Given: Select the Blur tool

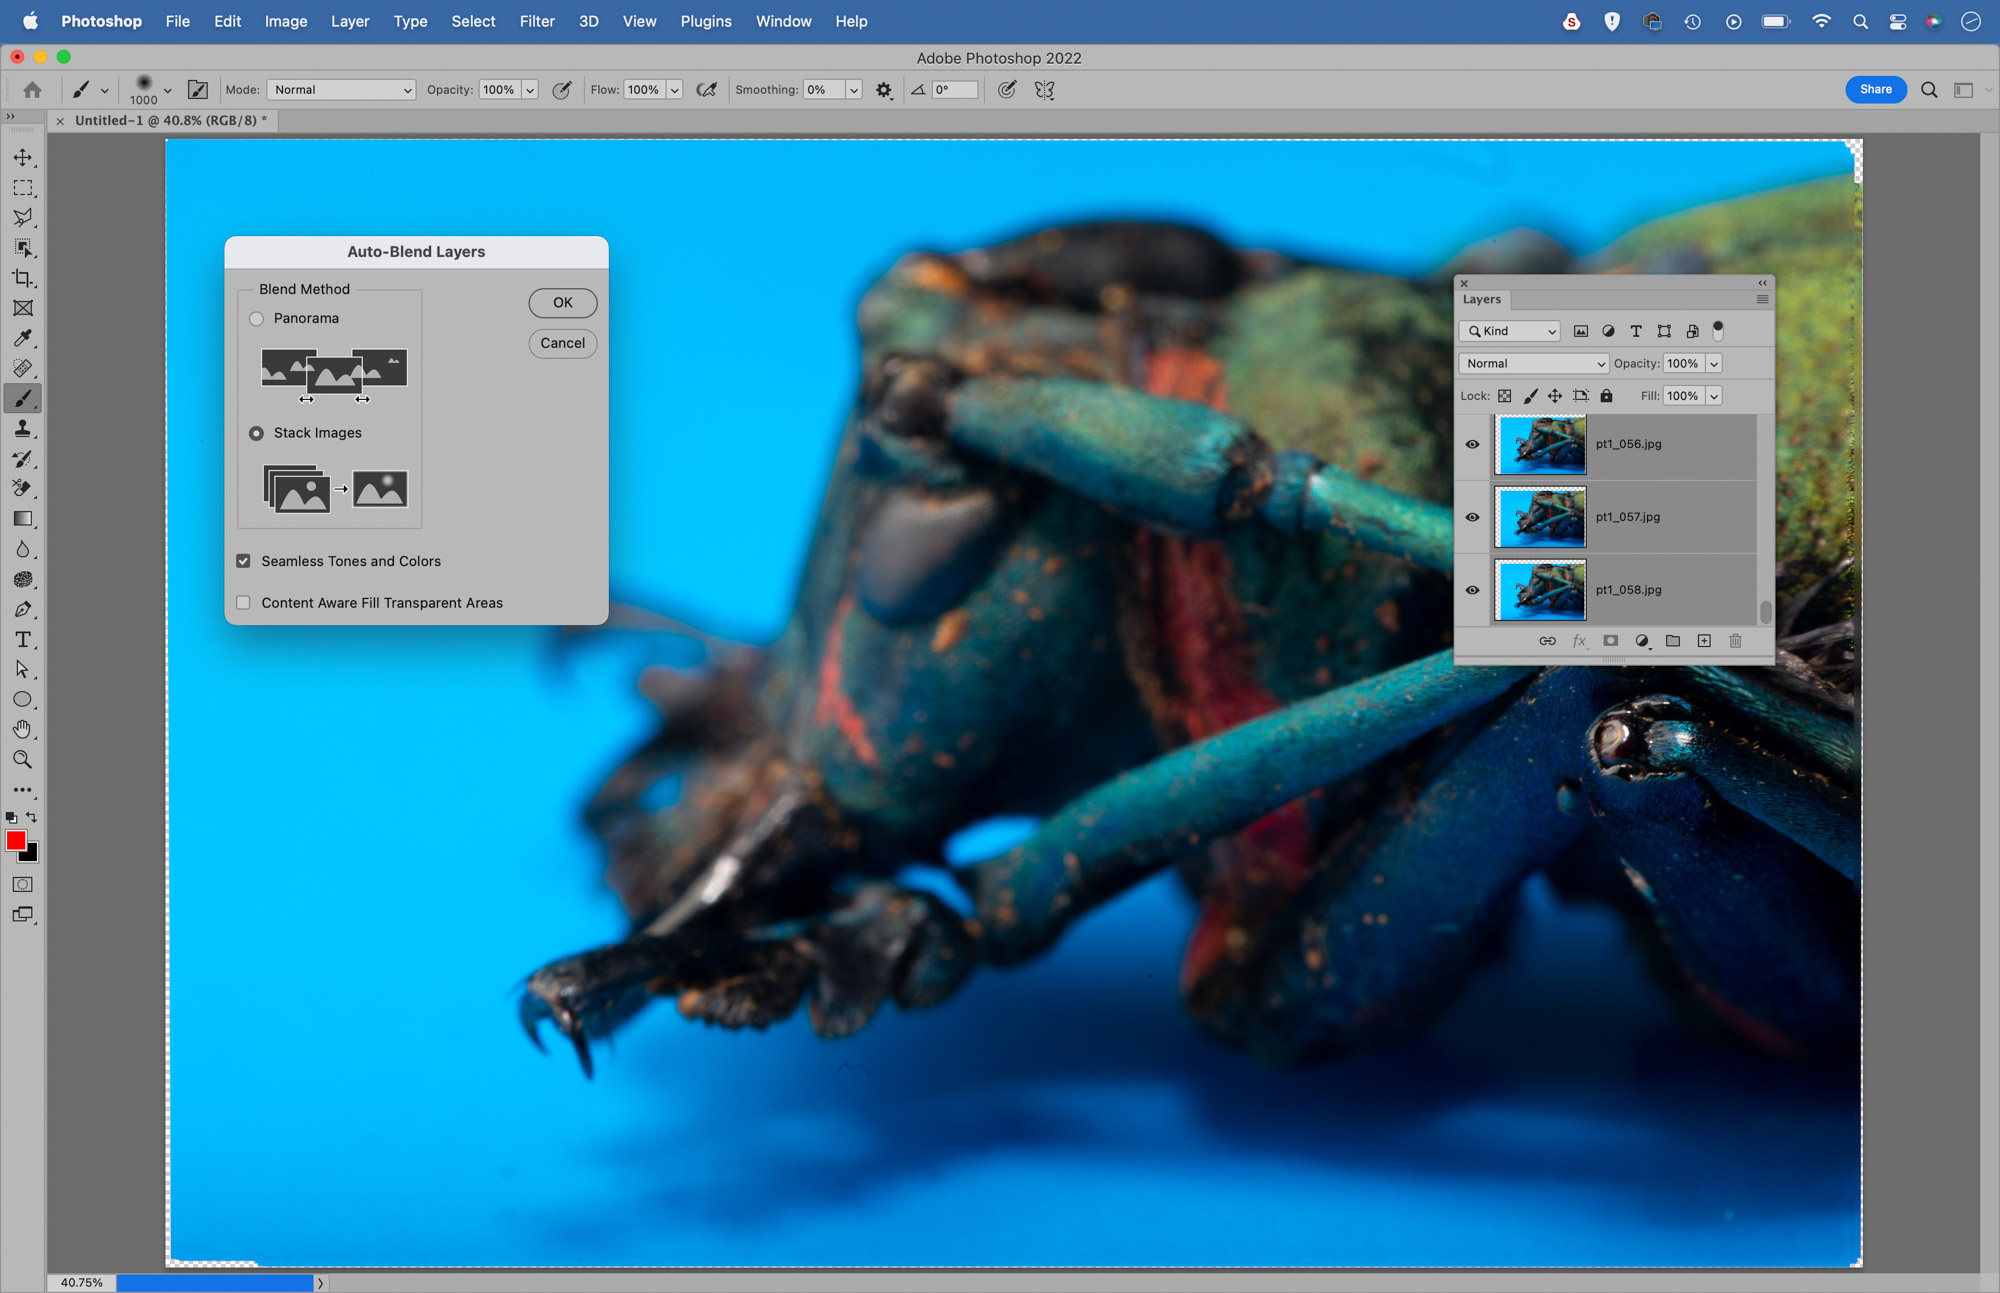Looking at the screenshot, I should click(x=23, y=549).
